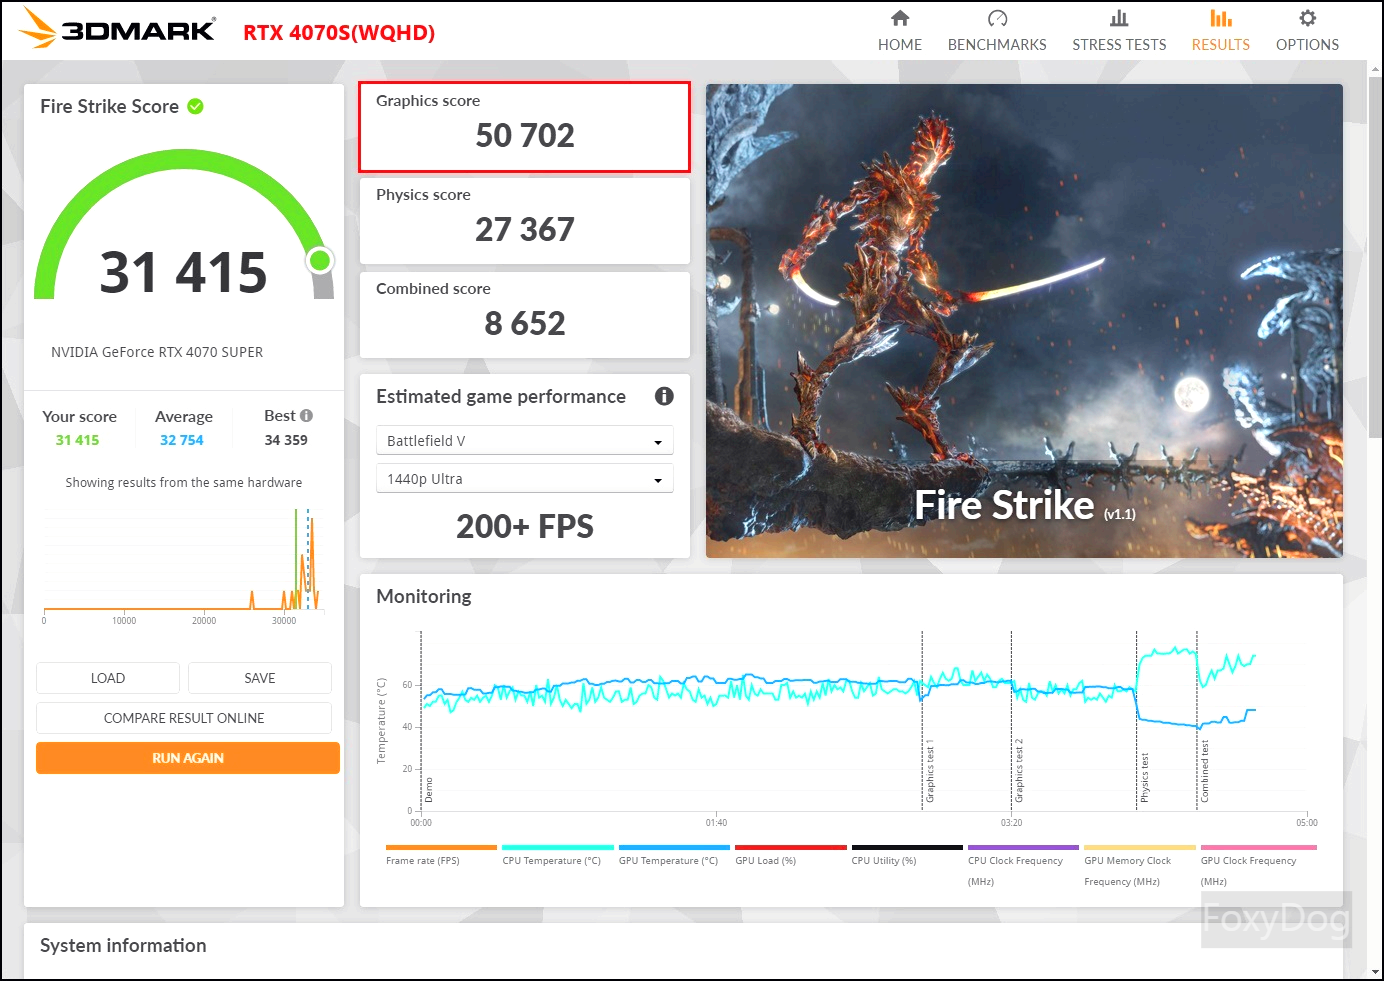This screenshot has height=981, width=1384.
Task: Click the green dot on the score gauge
Action: coord(320,261)
